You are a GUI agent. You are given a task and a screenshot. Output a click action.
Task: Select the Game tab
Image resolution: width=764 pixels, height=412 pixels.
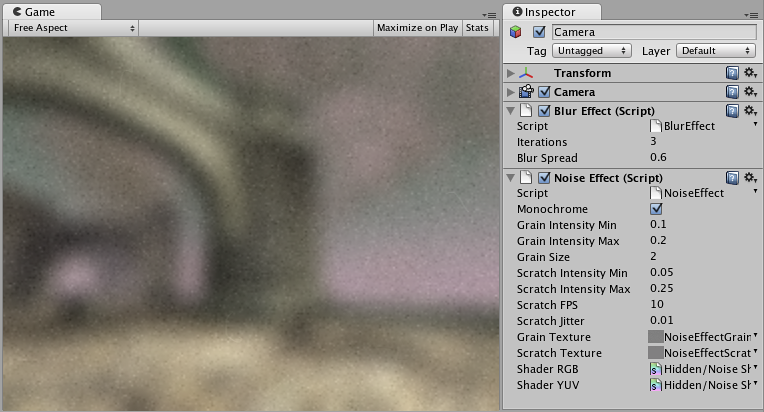pyautogui.click(x=52, y=12)
